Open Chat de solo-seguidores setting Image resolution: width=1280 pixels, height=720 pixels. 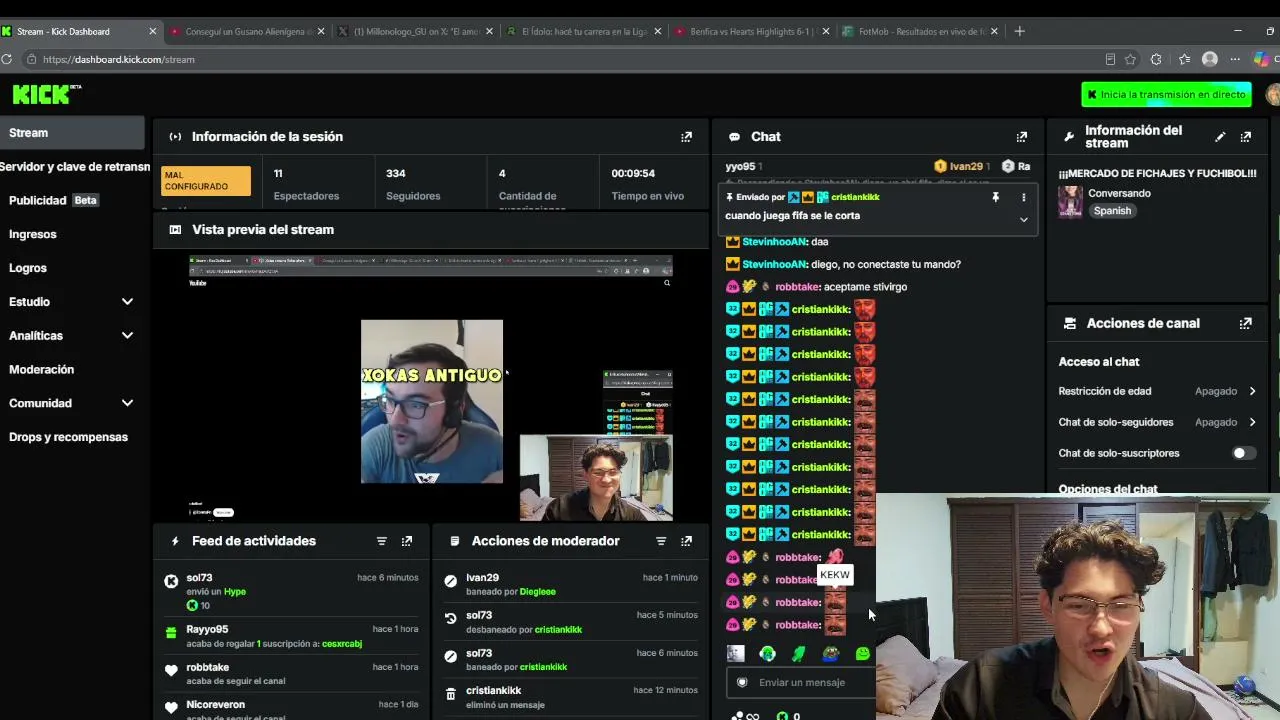point(1158,422)
